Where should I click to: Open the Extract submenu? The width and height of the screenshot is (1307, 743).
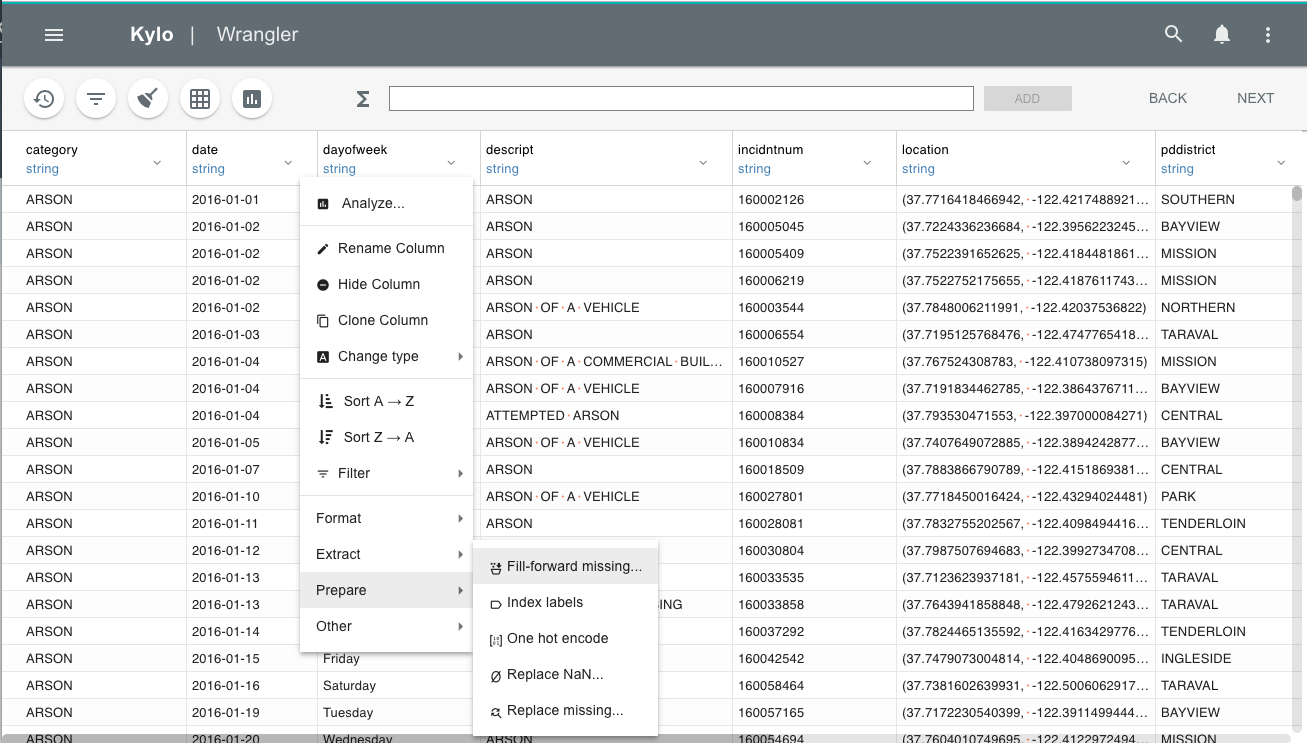(x=386, y=554)
